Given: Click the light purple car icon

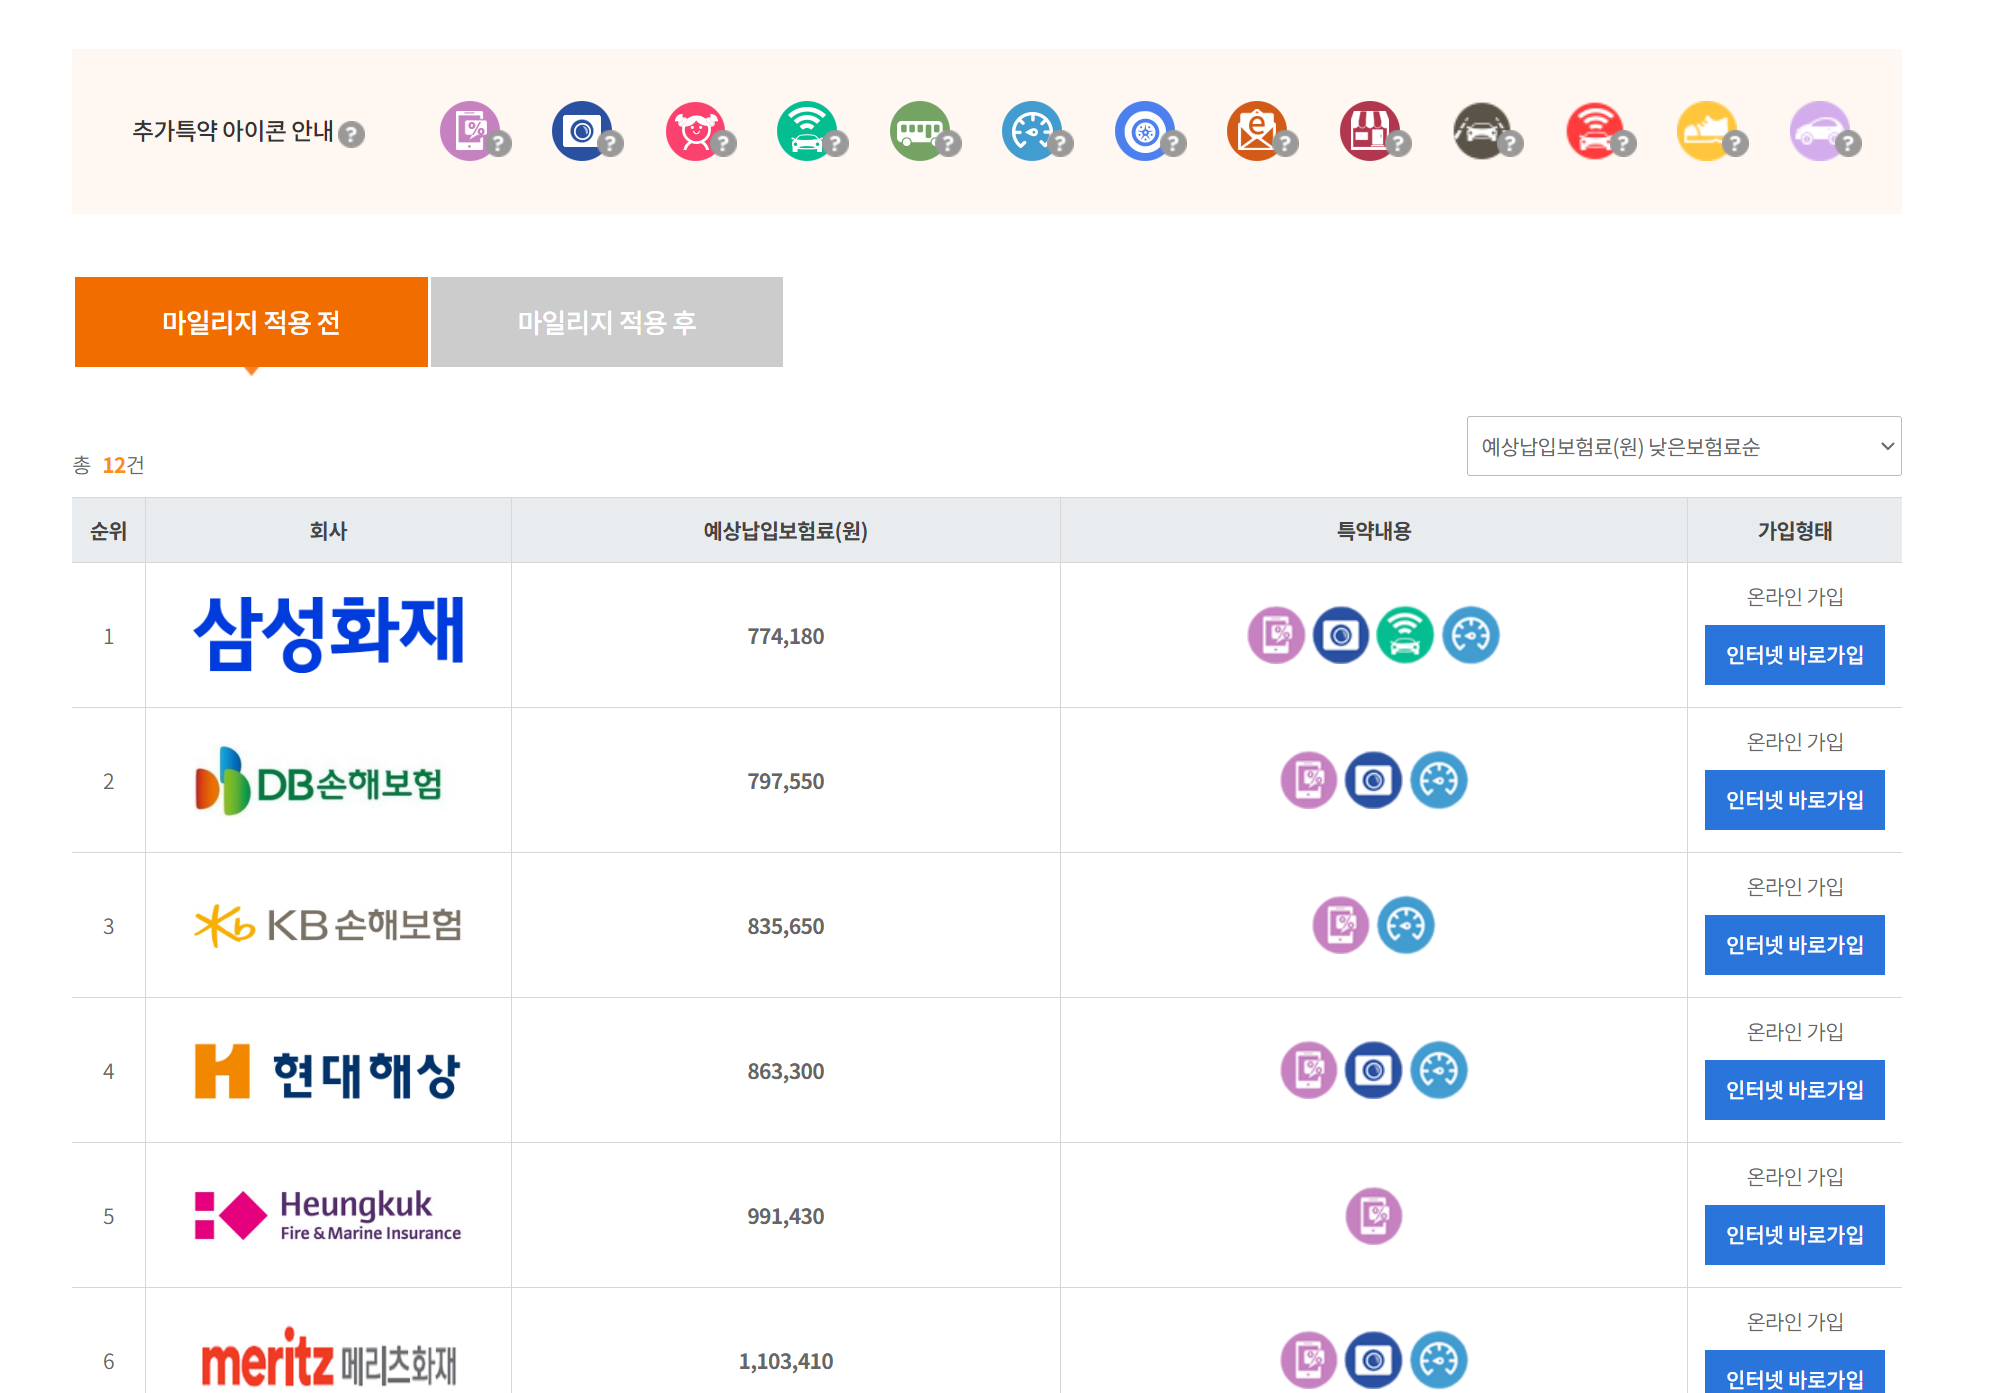Looking at the screenshot, I should (1819, 131).
